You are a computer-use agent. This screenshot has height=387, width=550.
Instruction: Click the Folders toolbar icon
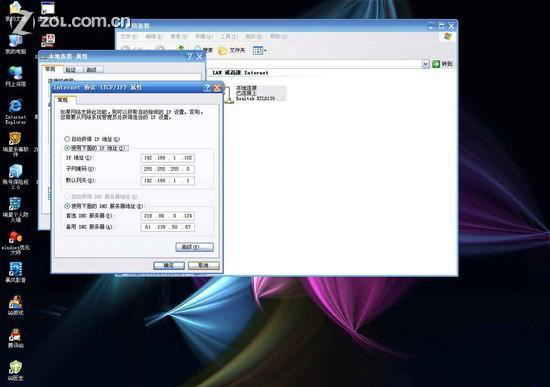pyautogui.click(x=232, y=51)
